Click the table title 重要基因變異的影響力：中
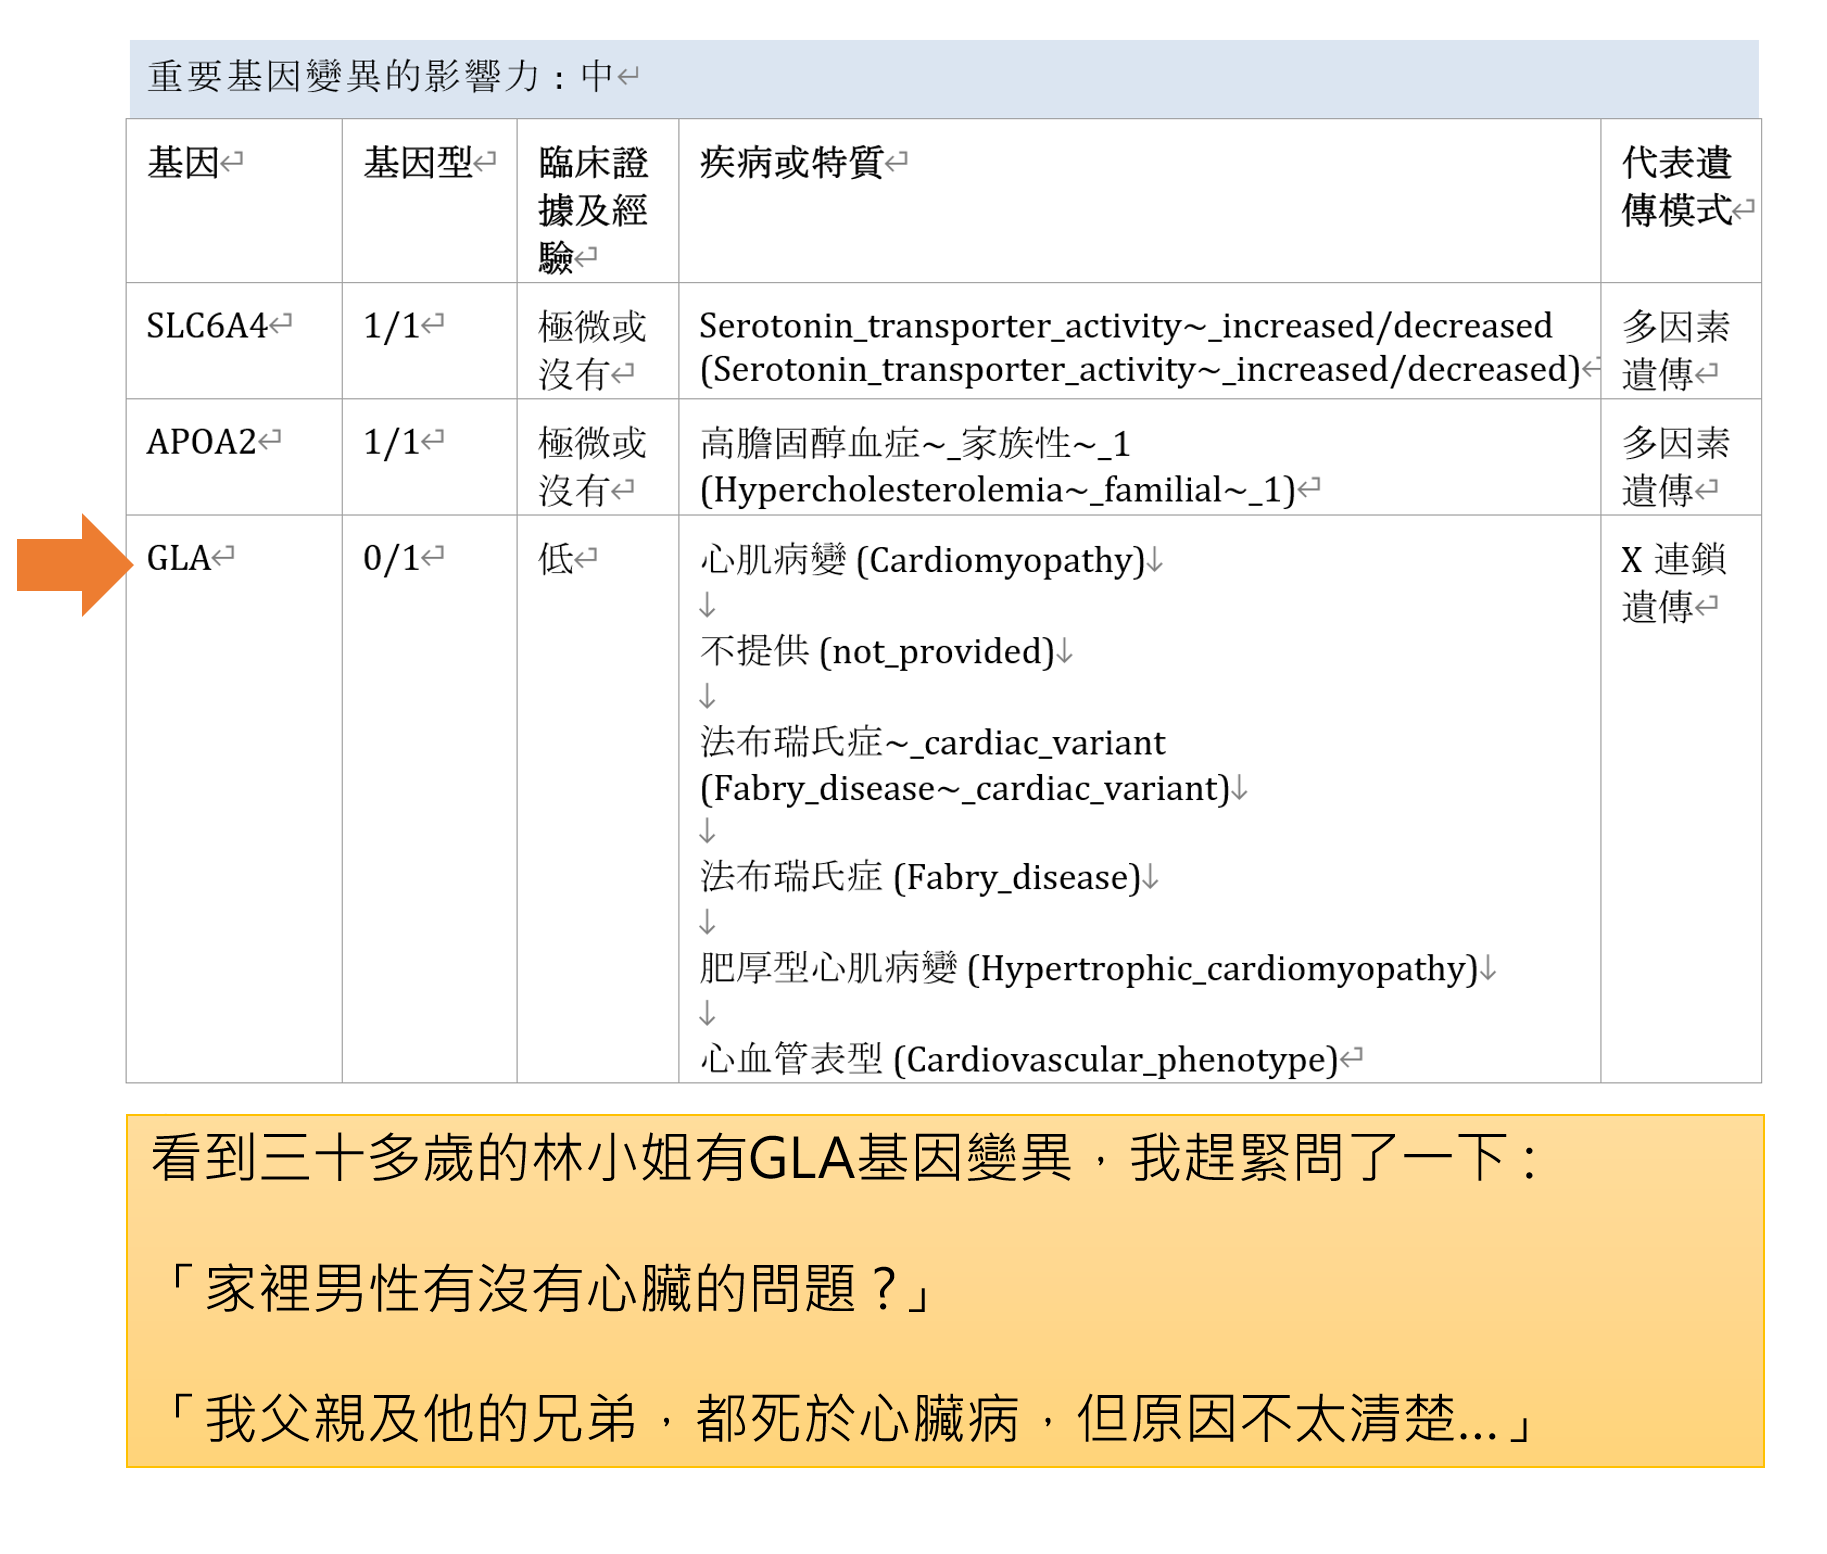Screen dimensions: 1827x1554 tap(380, 76)
